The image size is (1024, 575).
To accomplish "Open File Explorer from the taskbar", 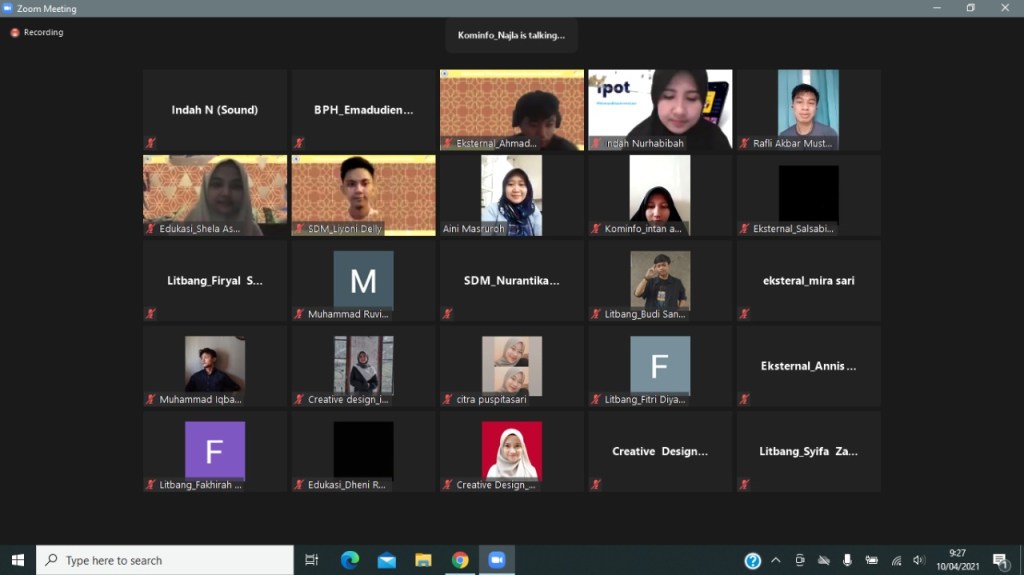I will point(423,560).
